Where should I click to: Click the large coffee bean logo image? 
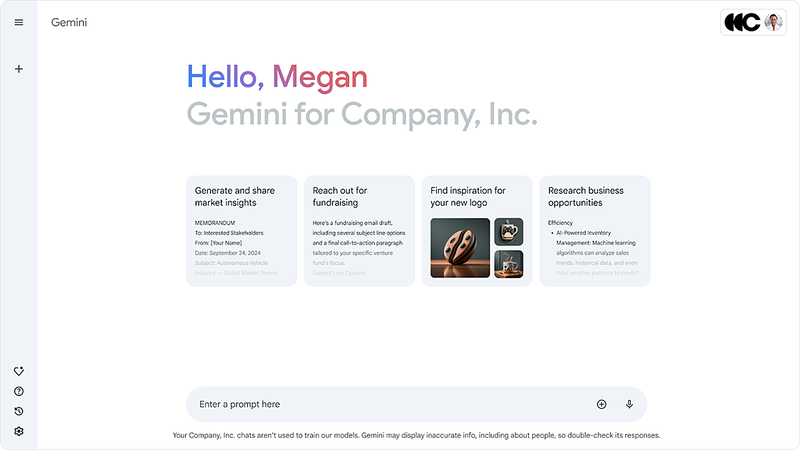click(x=460, y=248)
